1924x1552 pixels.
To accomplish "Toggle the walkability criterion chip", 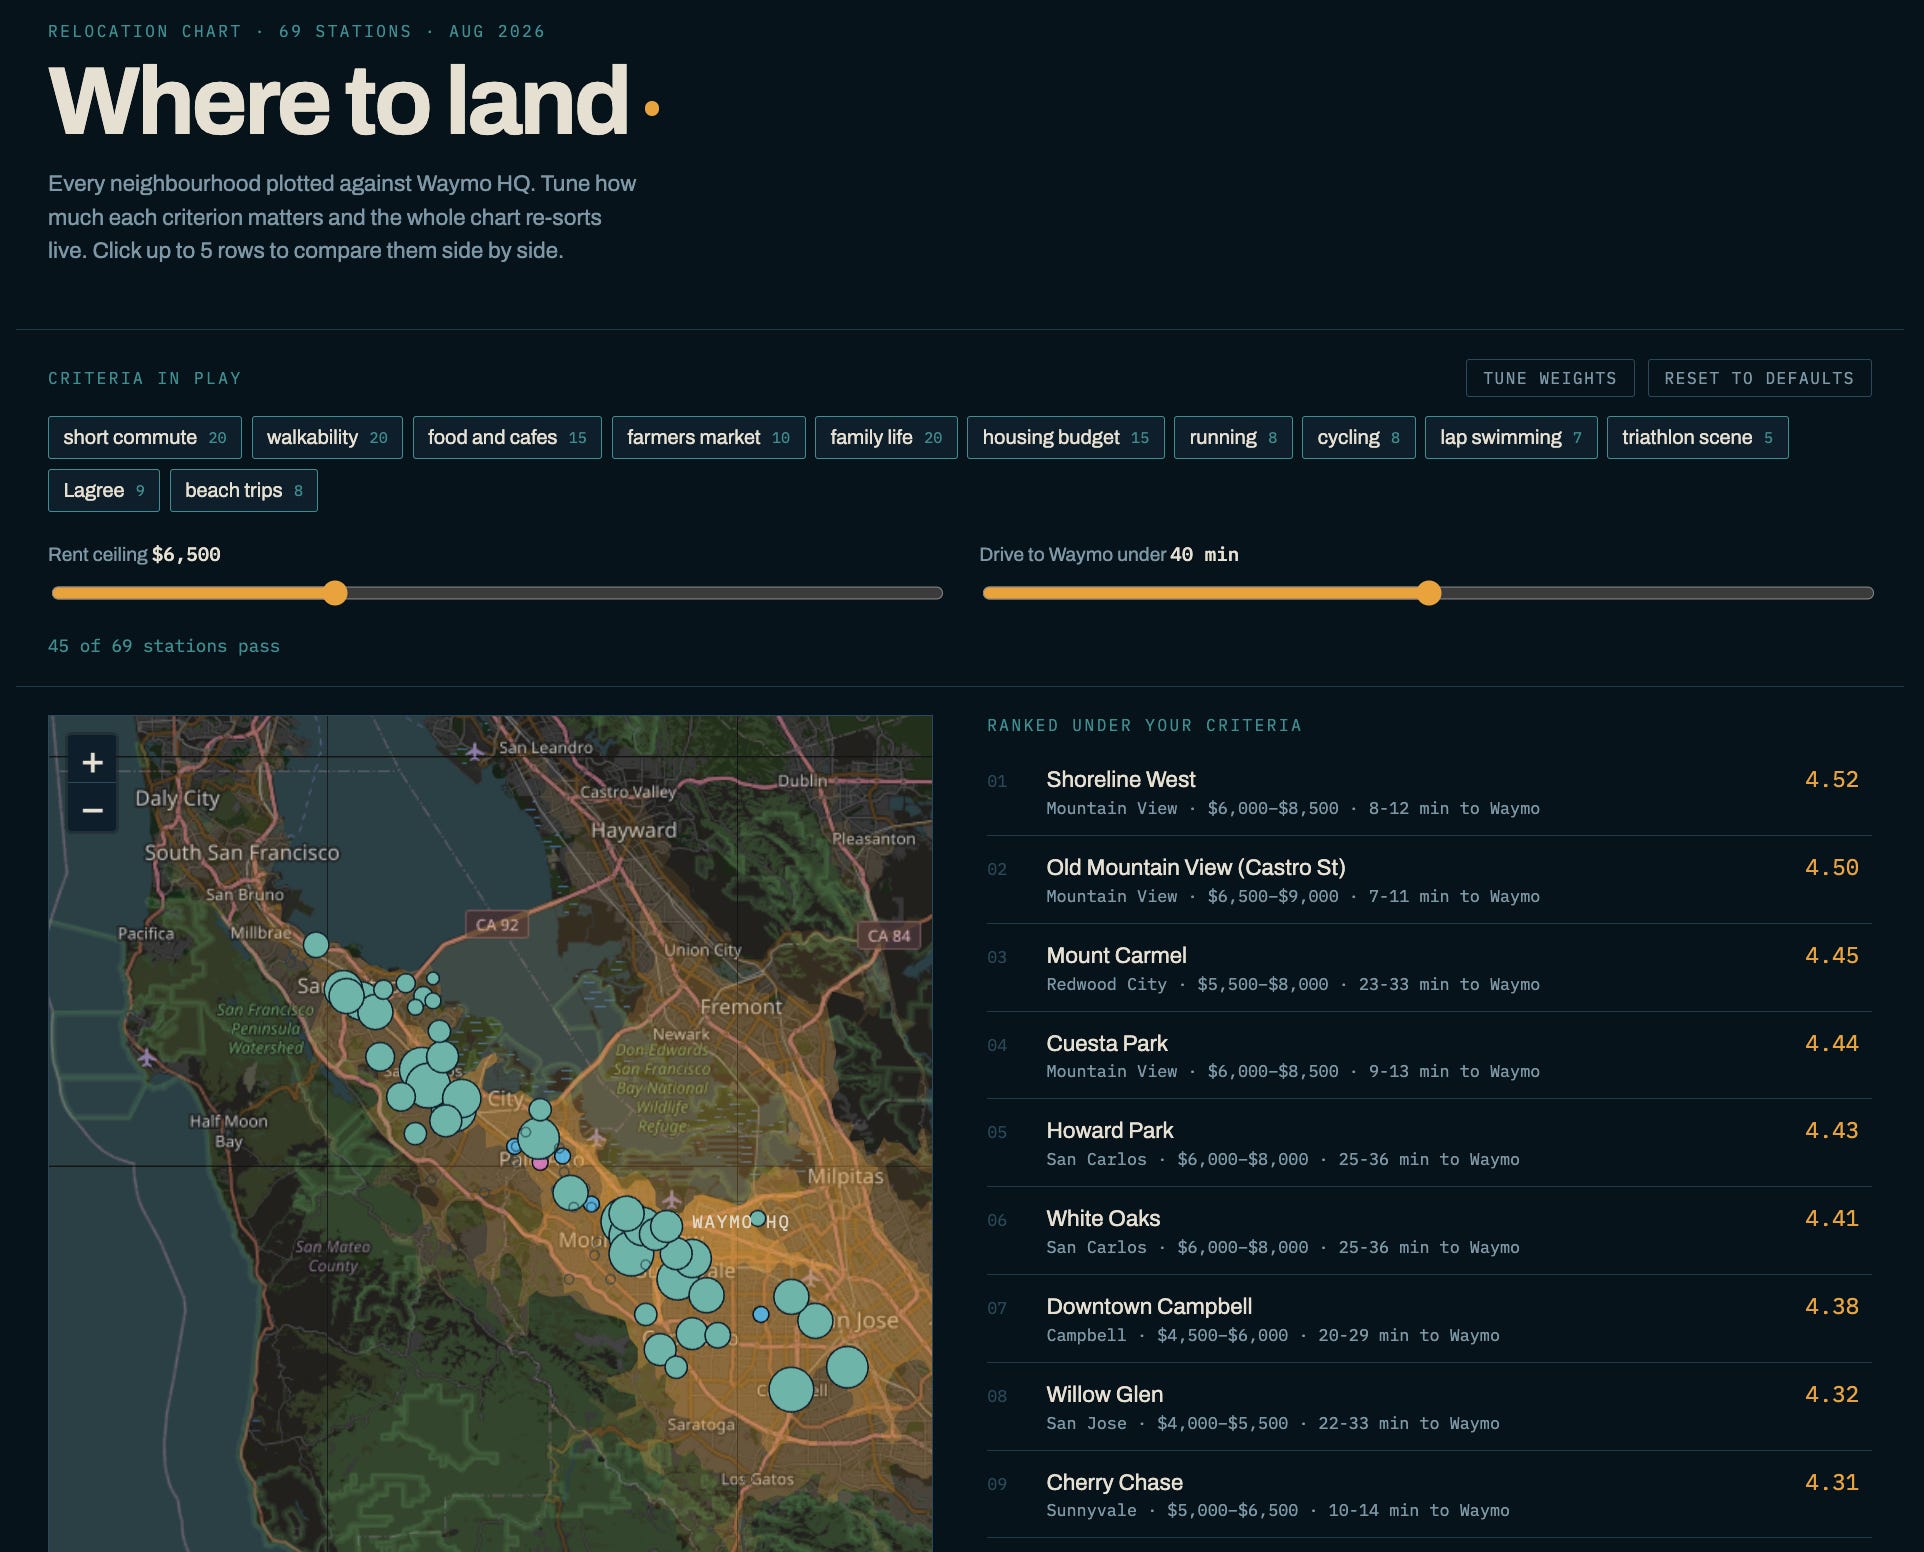I will [327, 437].
